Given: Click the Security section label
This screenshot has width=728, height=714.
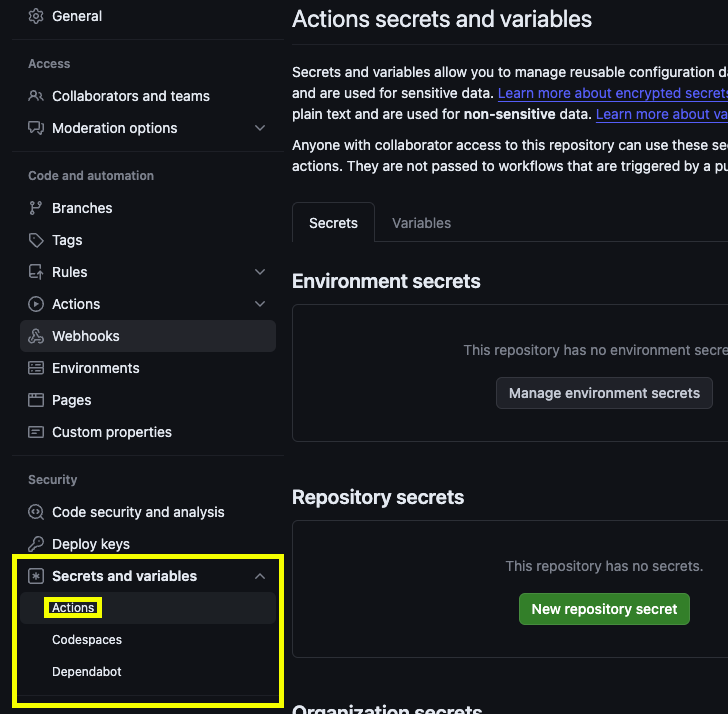Looking at the screenshot, I should point(52,480).
